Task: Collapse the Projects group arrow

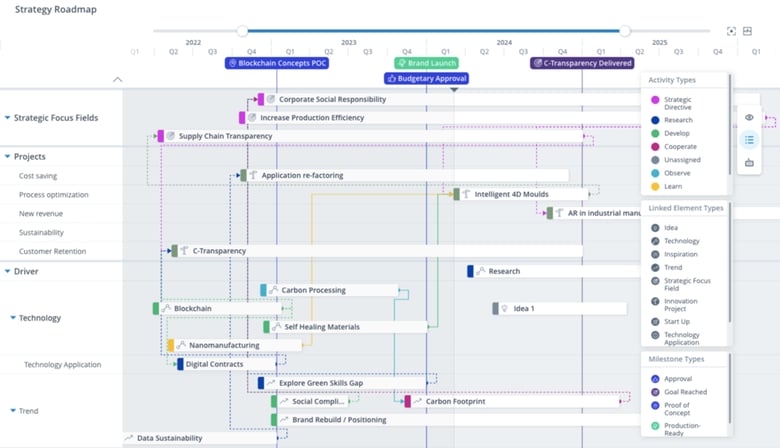Action: click(7, 157)
